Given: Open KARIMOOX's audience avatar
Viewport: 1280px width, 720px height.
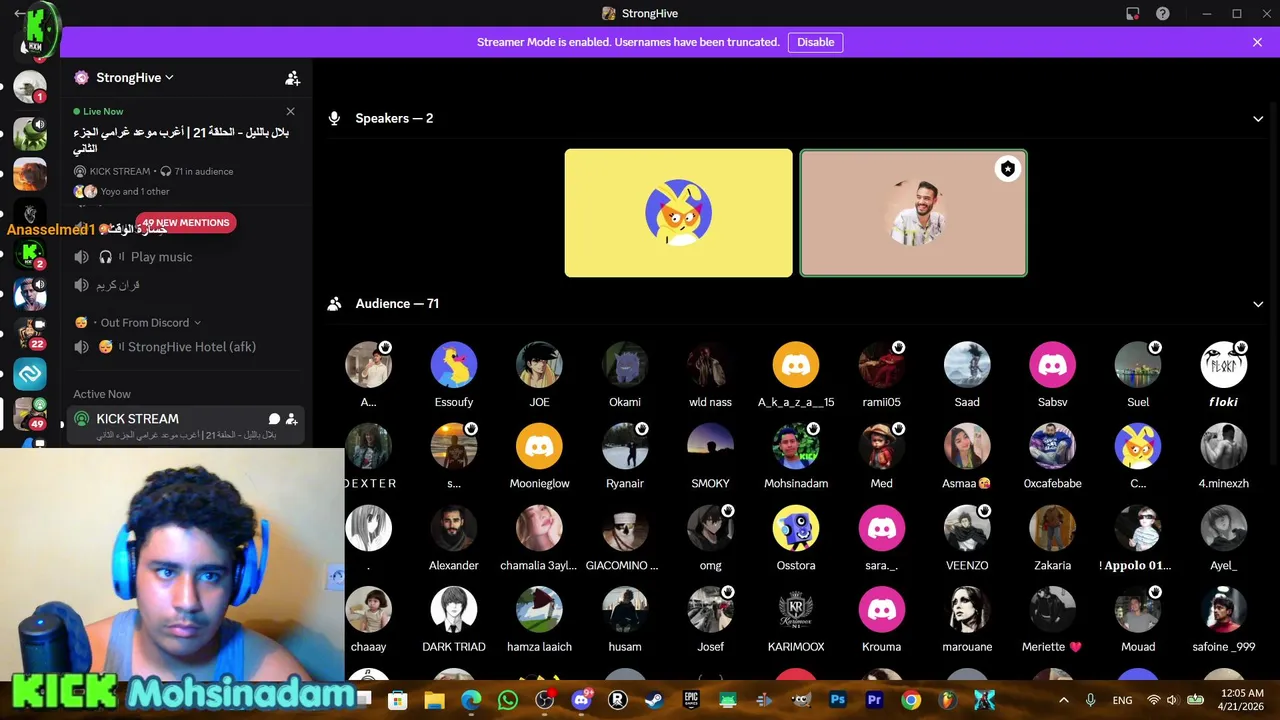Looking at the screenshot, I should (796, 610).
